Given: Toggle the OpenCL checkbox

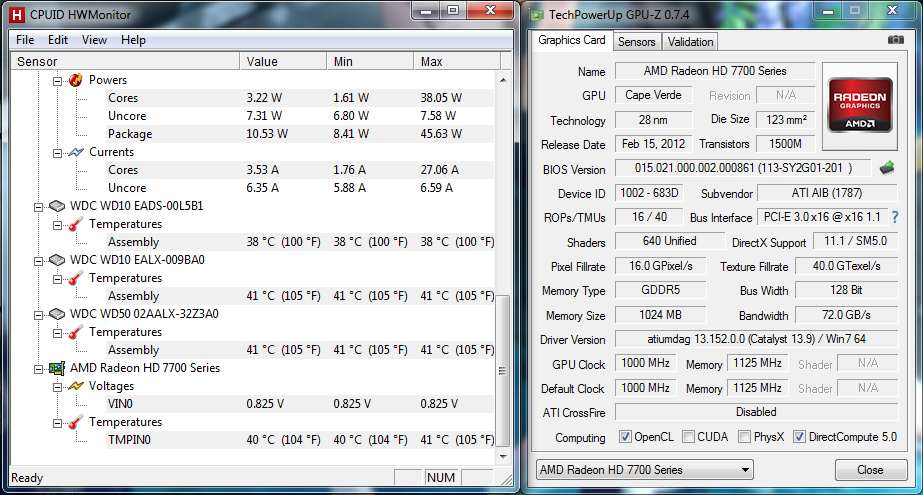Looking at the screenshot, I should click(x=625, y=437).
